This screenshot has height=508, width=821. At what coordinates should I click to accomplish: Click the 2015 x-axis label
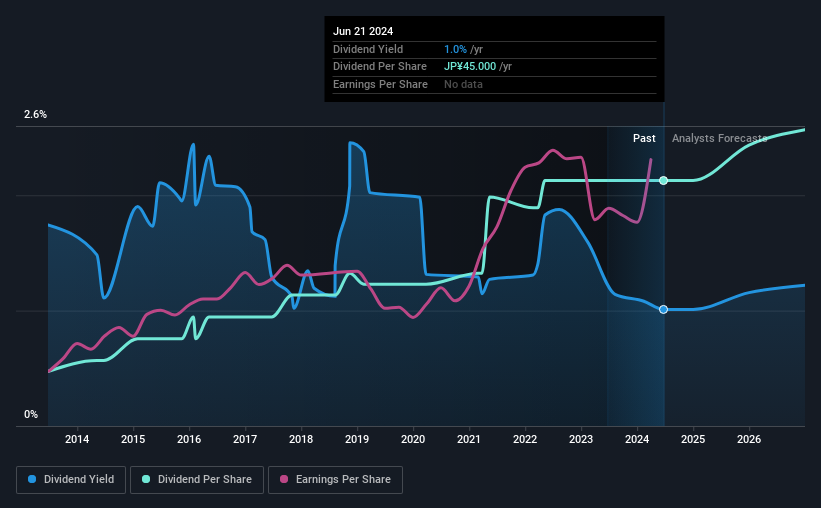(x=133, y=439)
